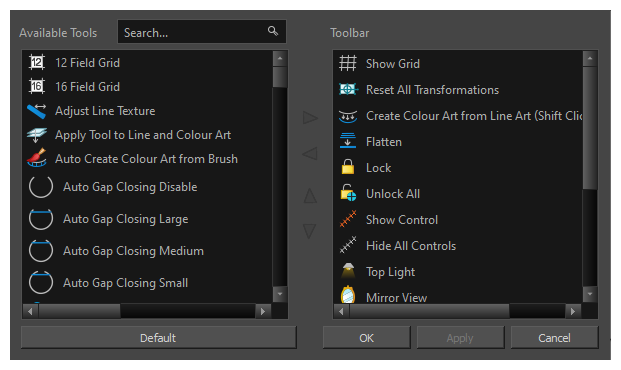This screenshot has width=621, height=370.
Task: Select the 12 Field Grid icon
Action: tap(37, 63)
